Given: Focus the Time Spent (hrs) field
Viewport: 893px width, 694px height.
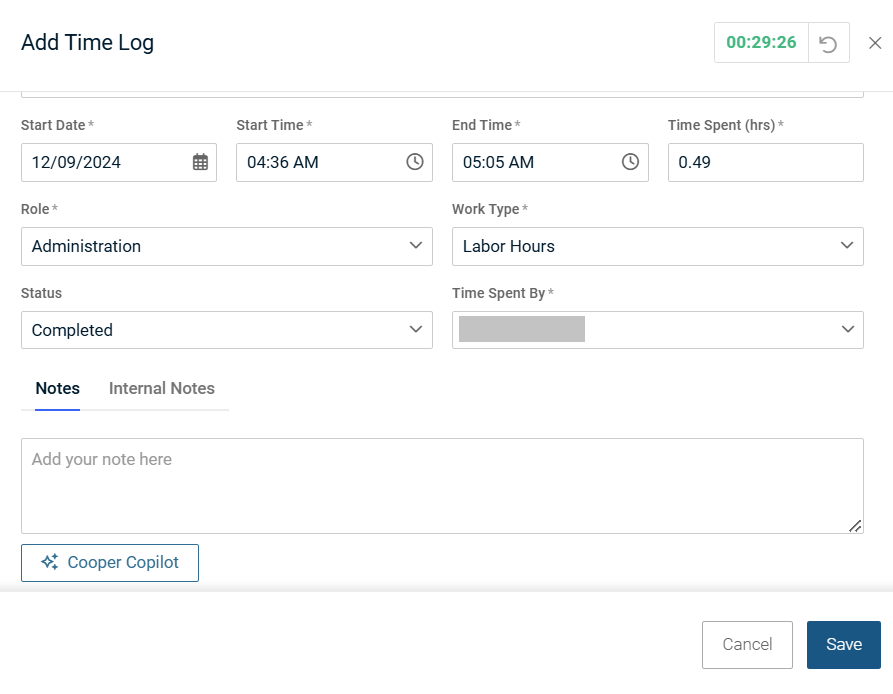Looking at the screenshot, I should pos(765,162).
